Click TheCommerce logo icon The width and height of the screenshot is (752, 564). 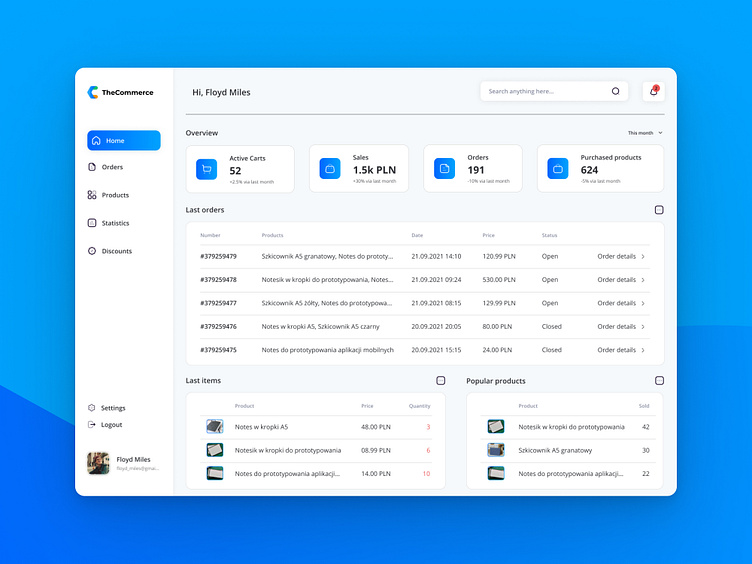point(93,92)
